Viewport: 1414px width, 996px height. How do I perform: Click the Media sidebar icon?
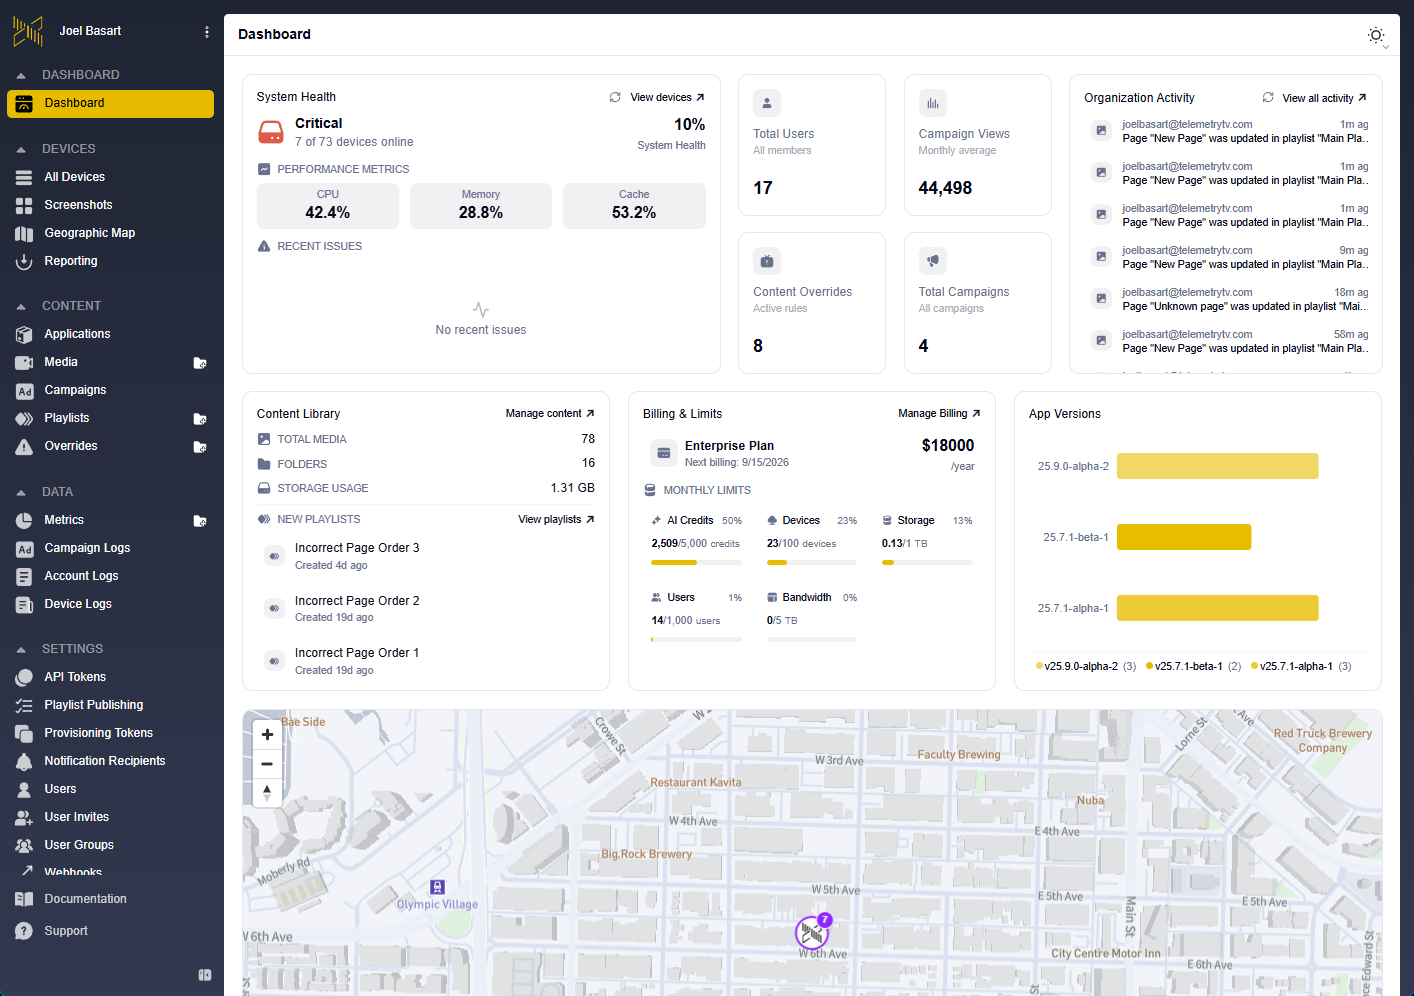(x=24, y=362)
